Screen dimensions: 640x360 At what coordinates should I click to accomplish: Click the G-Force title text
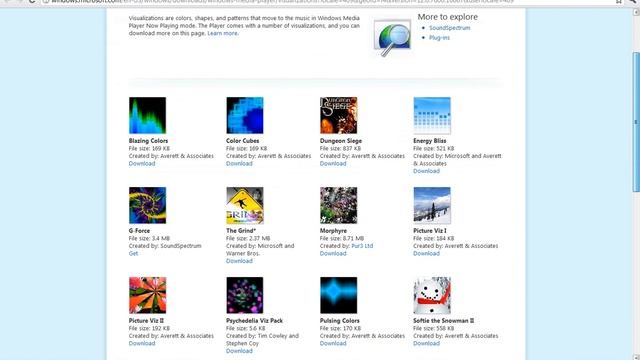(x=139, y=231)
